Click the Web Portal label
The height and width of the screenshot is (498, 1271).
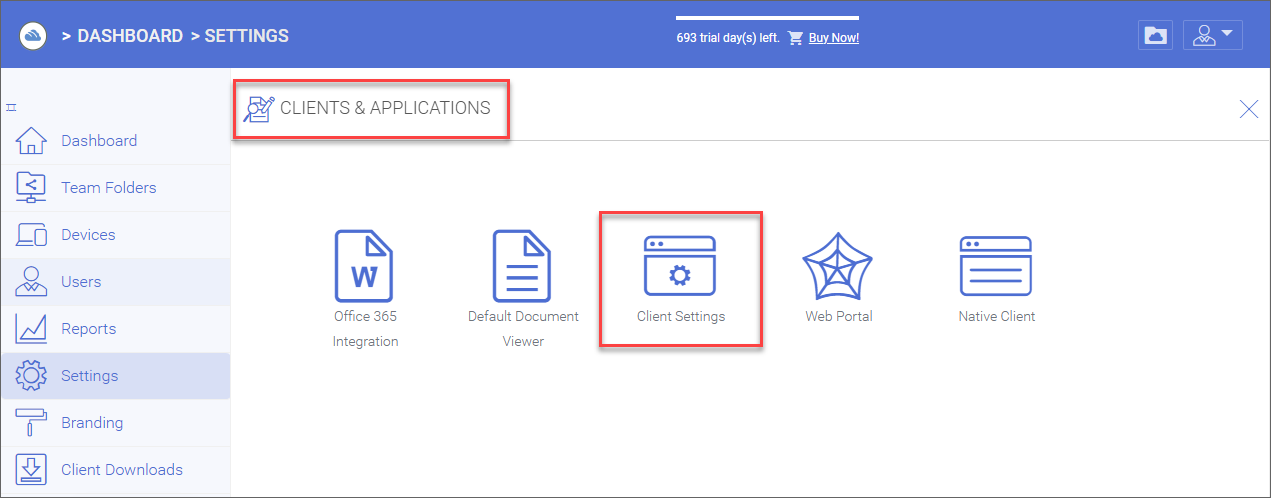click(x=839, y=316)
